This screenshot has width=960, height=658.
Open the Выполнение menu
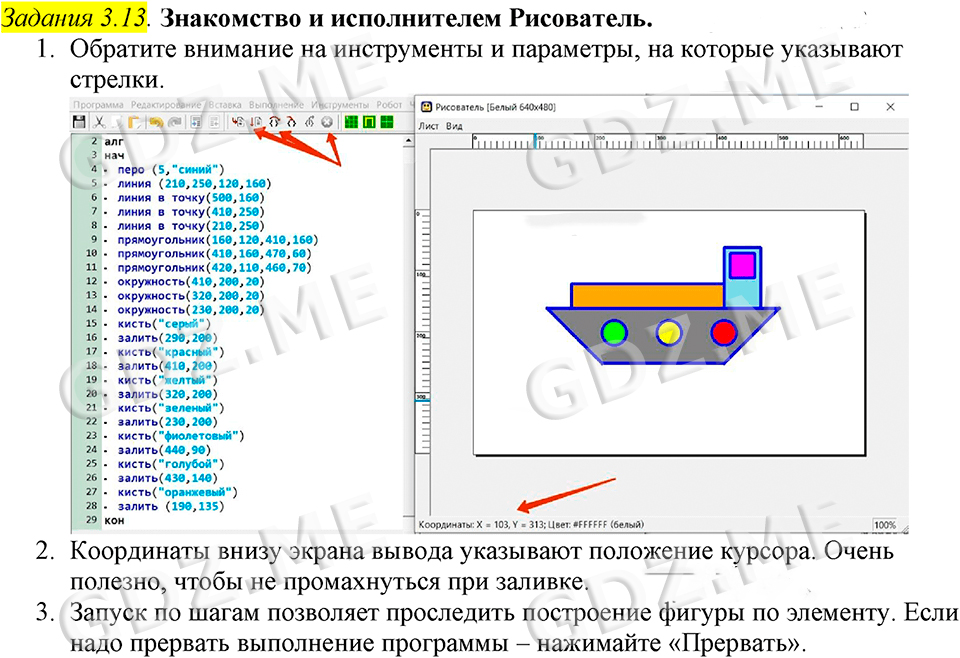click(x=276, y=104)
